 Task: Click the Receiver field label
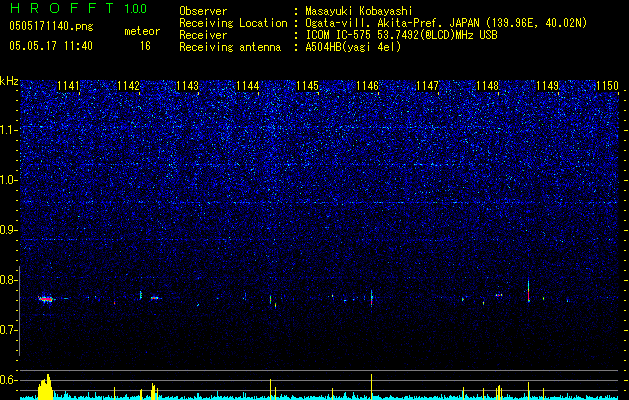[x=203, y=35]
